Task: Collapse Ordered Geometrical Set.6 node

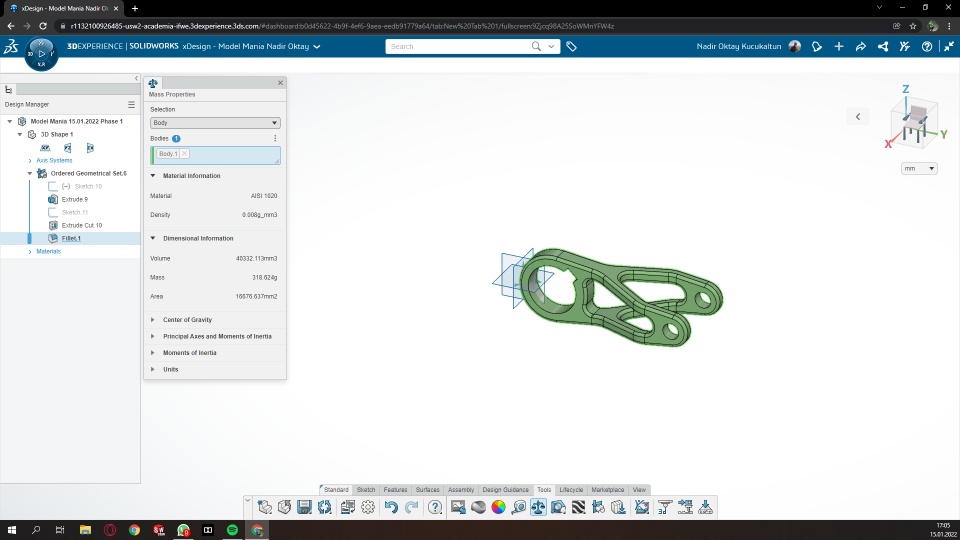Action: (x=29, y=173)
